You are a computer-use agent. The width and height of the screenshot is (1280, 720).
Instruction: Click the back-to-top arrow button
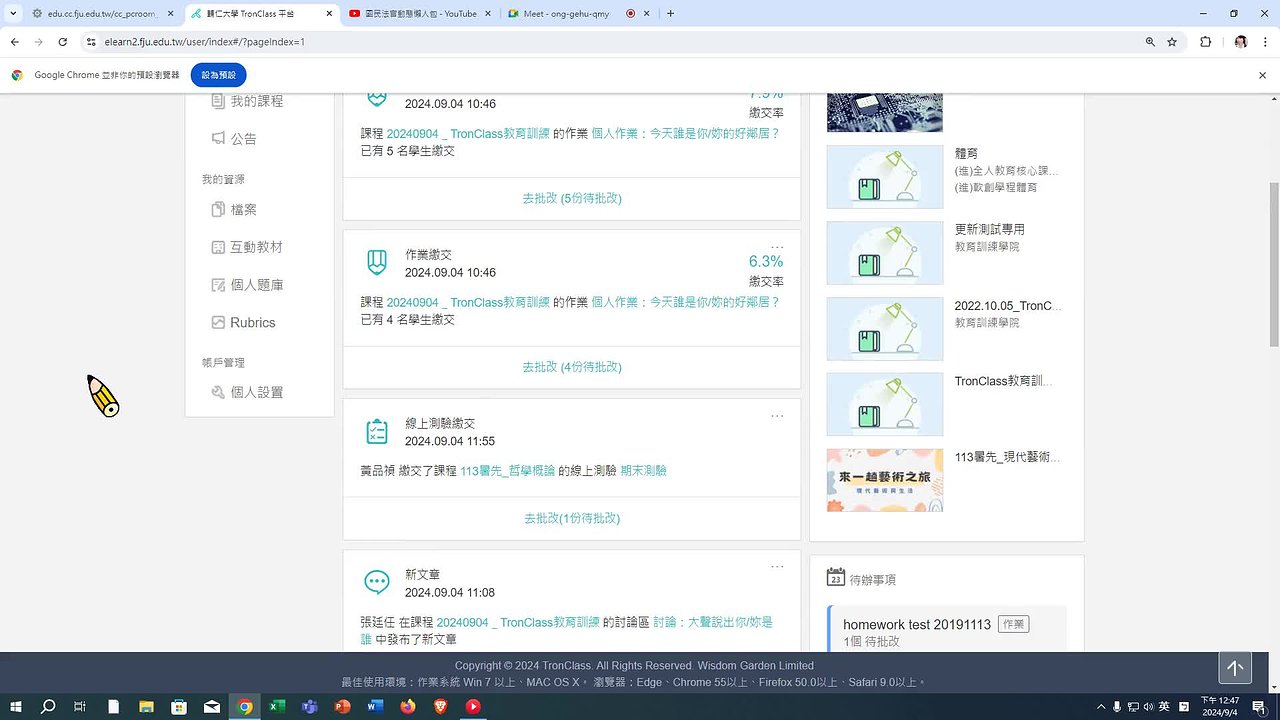pyautogui.click(x=1235, y=668)
